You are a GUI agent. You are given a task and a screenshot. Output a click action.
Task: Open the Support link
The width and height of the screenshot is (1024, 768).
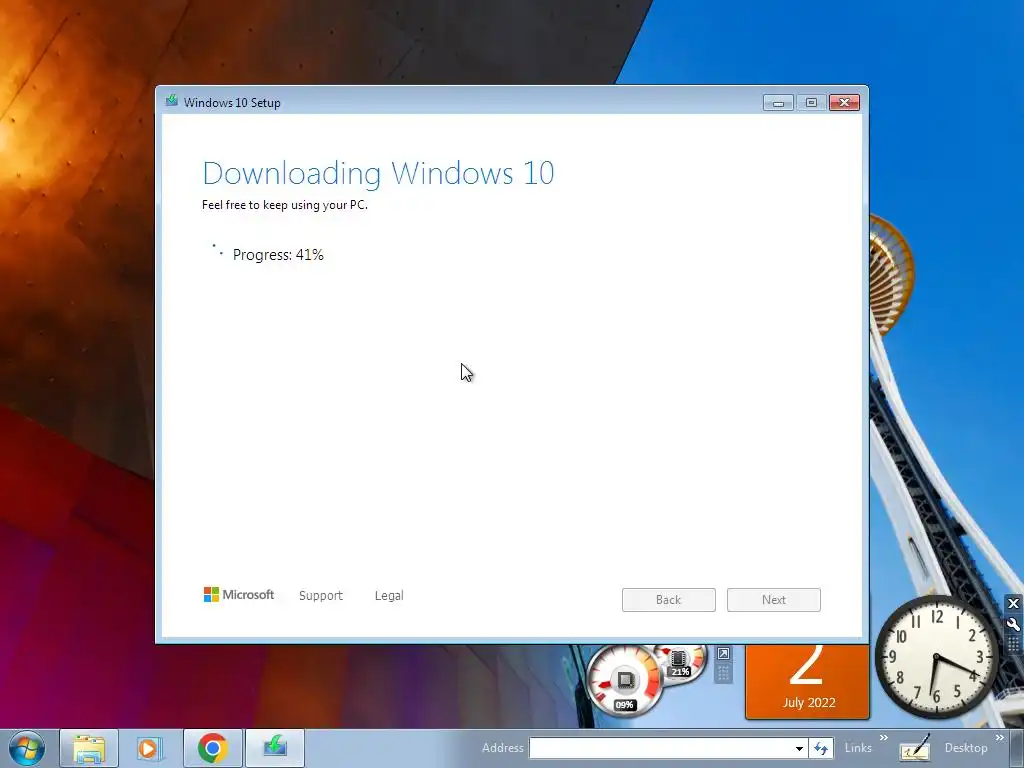[321, 596]
